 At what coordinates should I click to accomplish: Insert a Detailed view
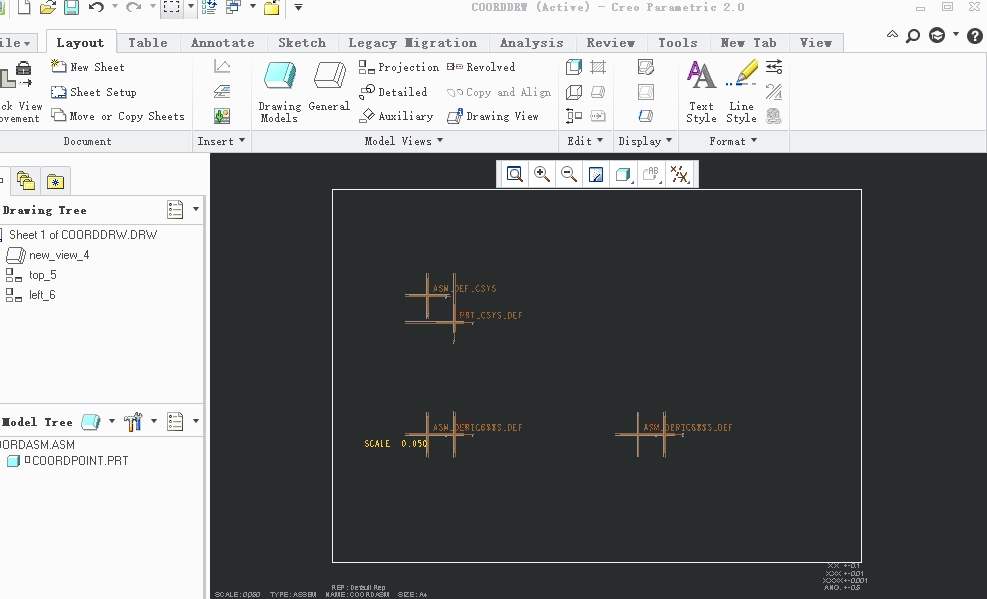coord(393,92)
